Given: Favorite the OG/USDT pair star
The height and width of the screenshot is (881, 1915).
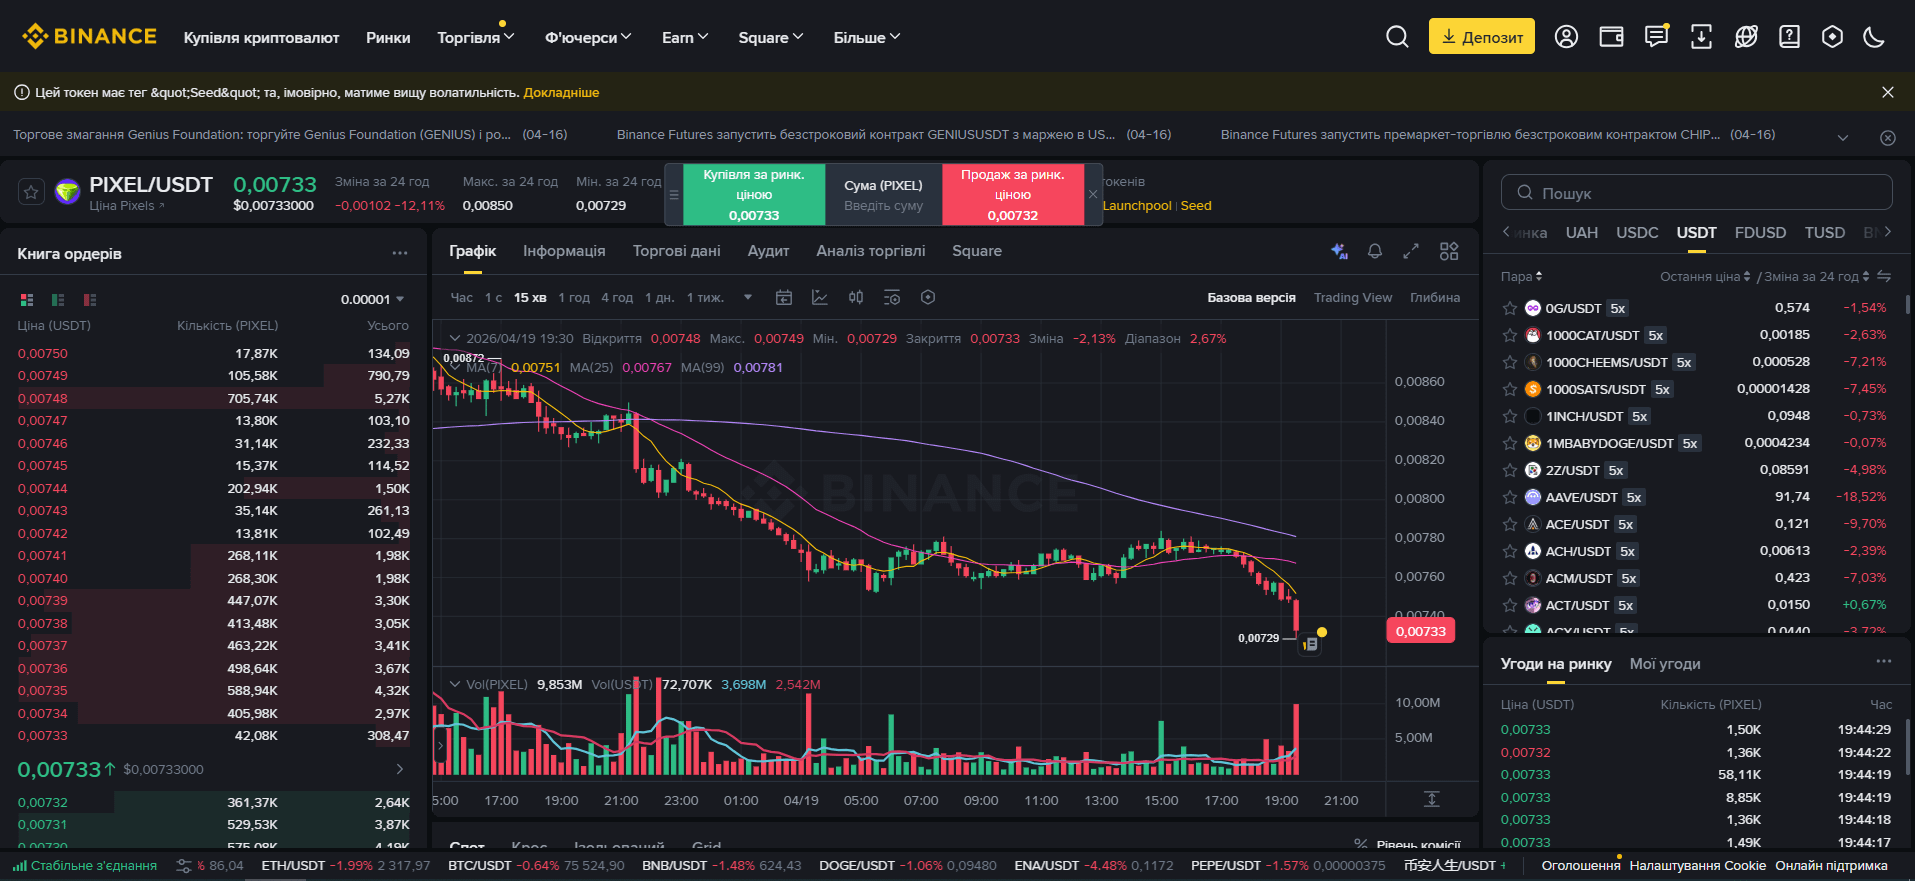Looking at the screenshot, I should [1510, 308].
